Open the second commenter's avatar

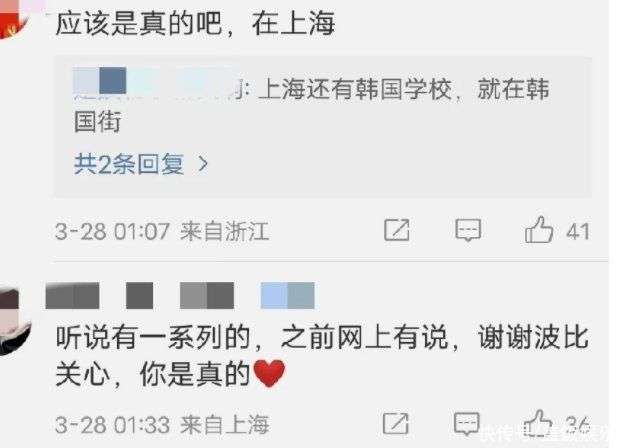(x=15, y=321)
